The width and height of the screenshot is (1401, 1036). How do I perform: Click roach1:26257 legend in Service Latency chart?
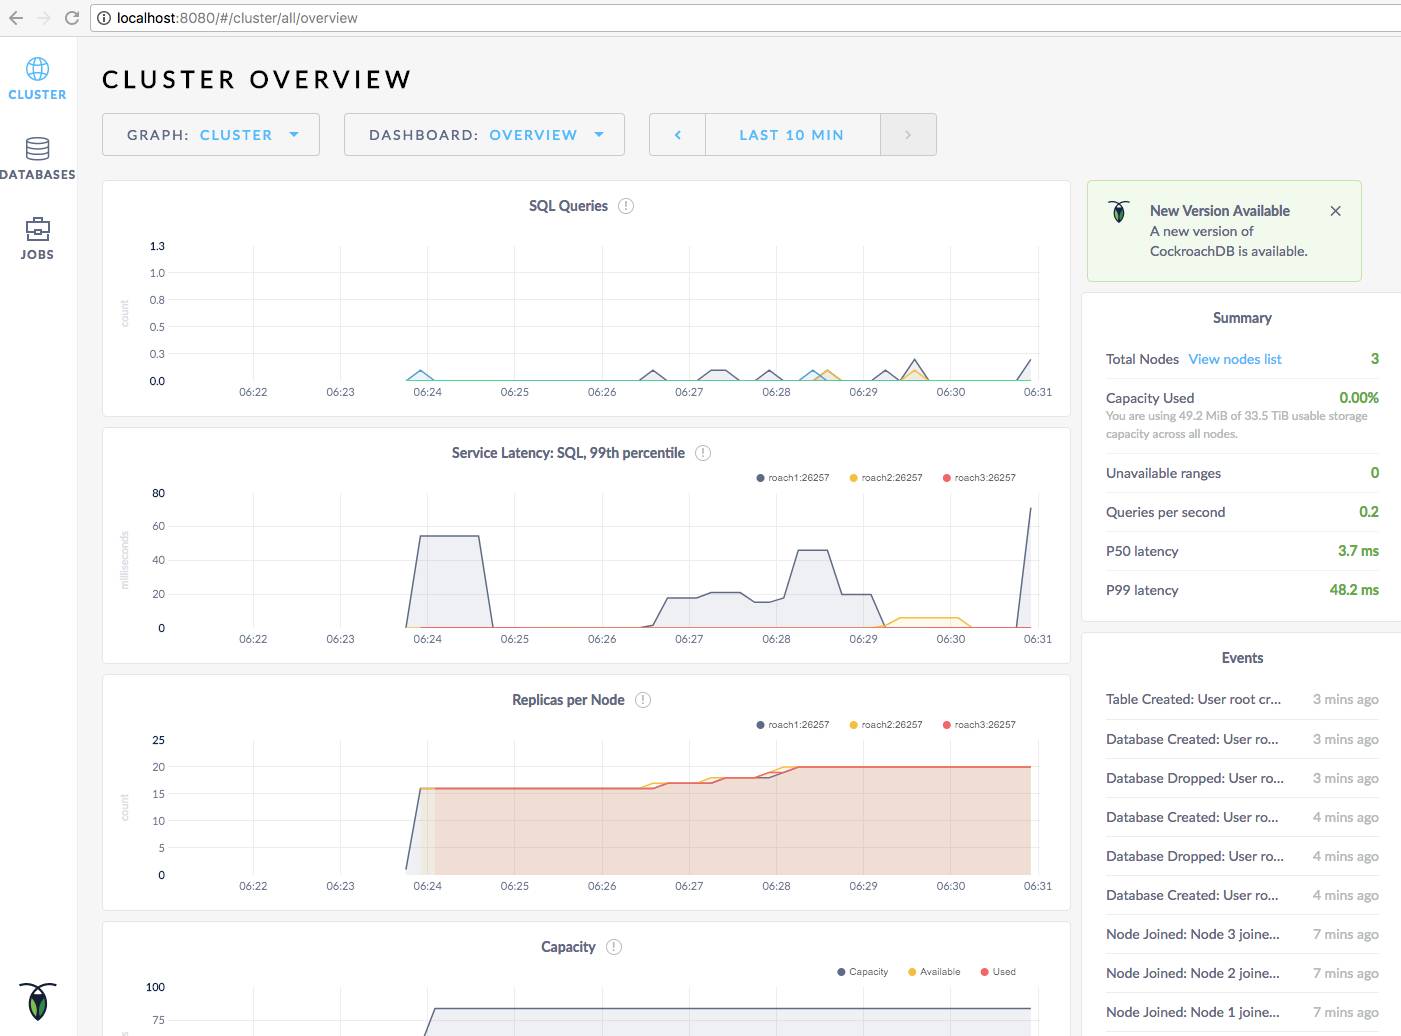[x=793, y=478]
